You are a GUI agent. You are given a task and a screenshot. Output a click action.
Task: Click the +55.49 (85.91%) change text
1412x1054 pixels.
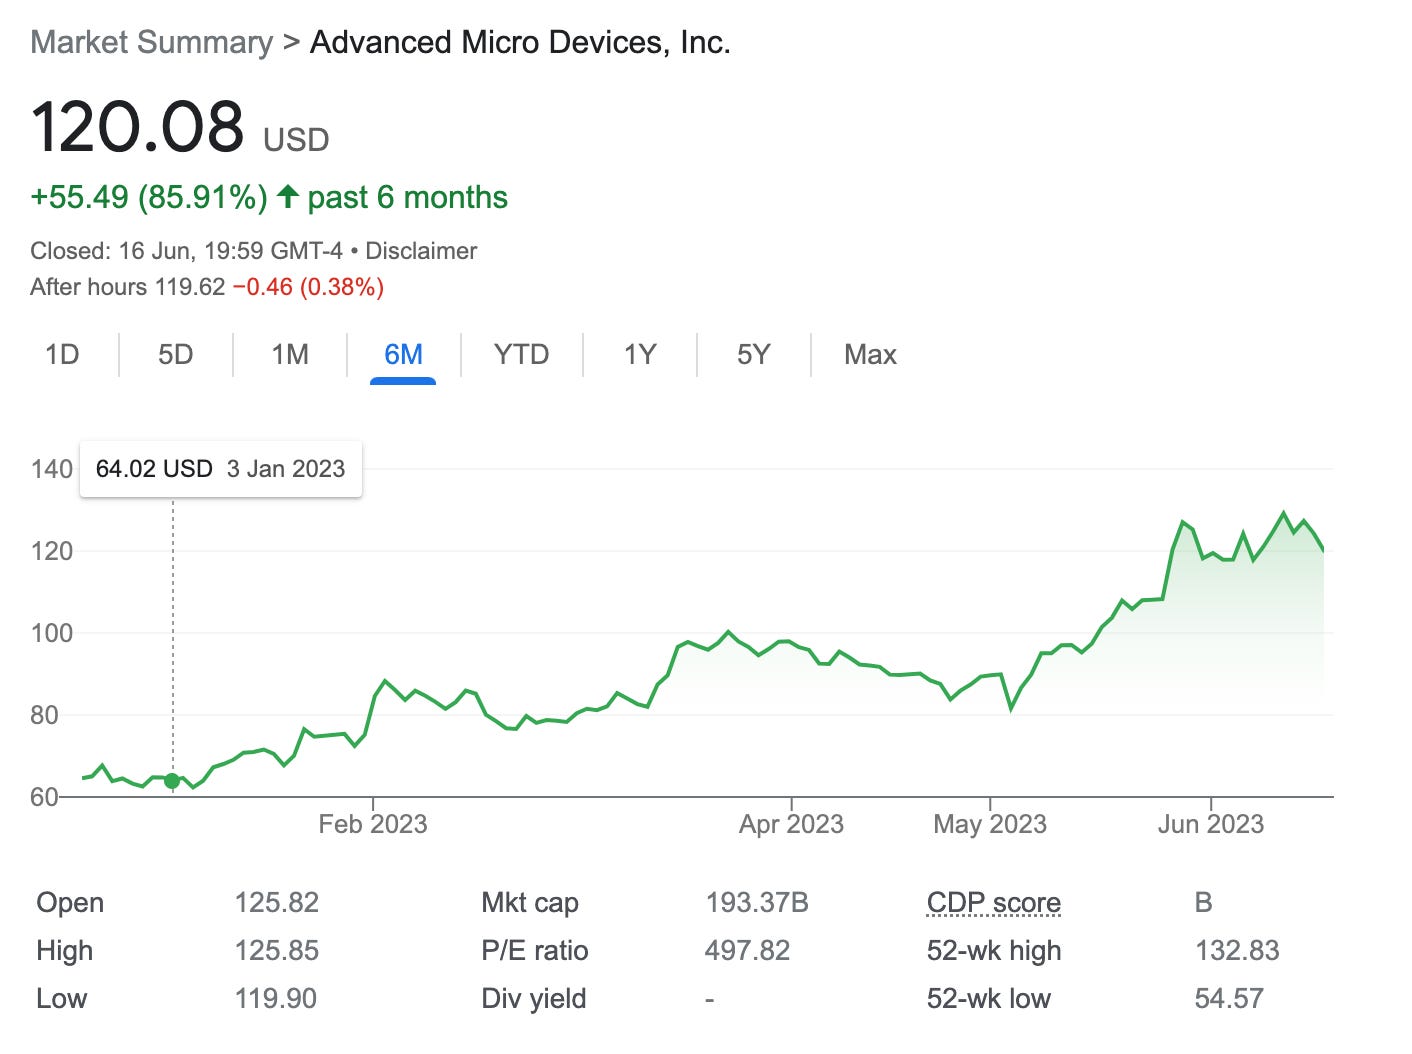click(149, 197)
